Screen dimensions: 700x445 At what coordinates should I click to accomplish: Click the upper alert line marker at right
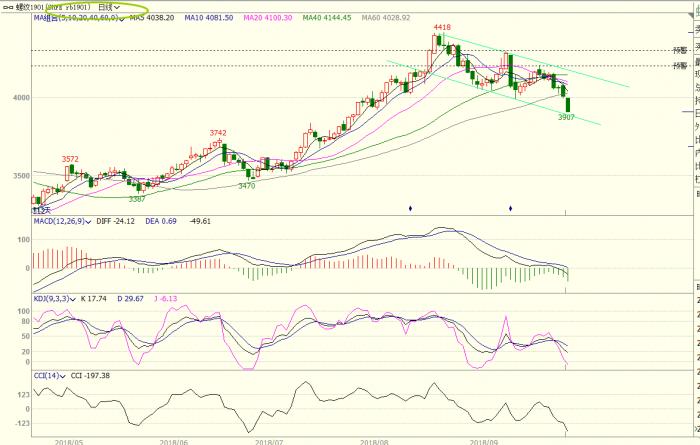[x=680, y=49]
